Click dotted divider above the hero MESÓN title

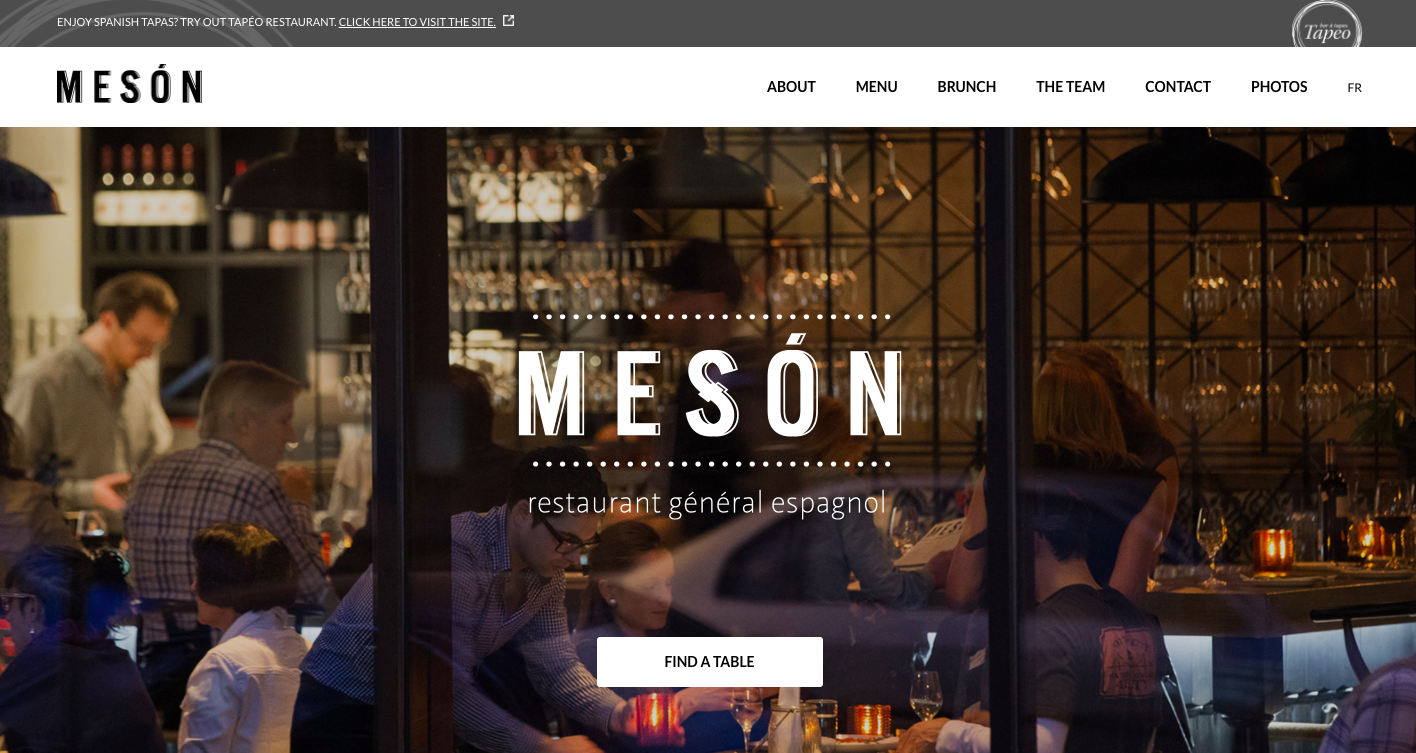[x=711, y=316]
